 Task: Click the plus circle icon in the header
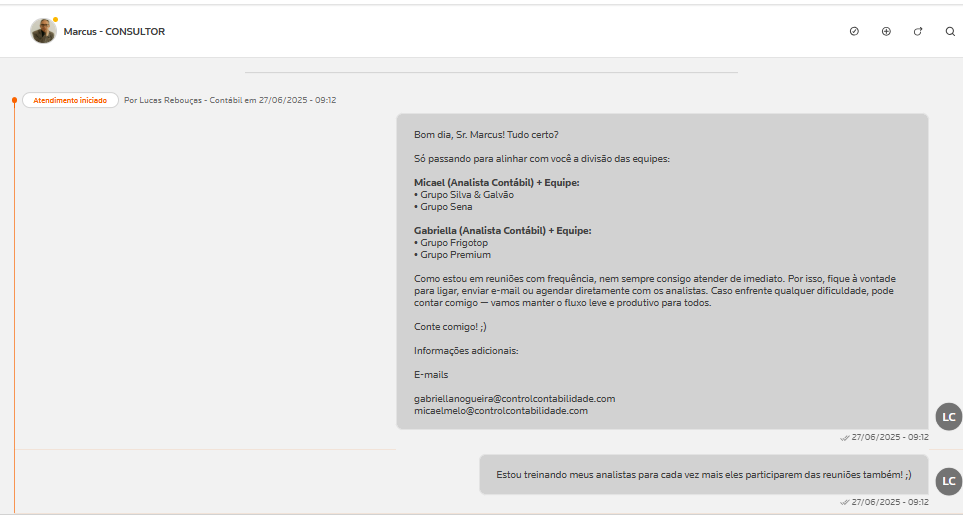(886, 31)
